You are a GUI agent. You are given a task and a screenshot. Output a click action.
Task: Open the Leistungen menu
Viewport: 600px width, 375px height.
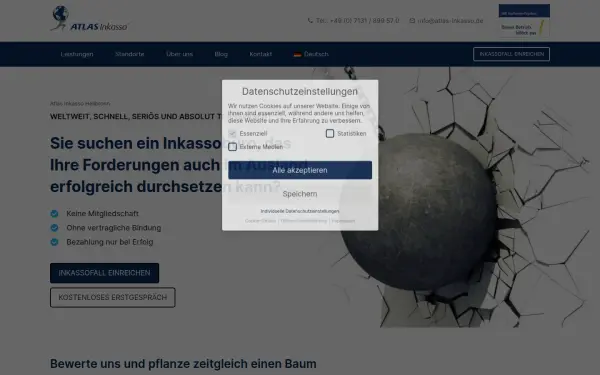pyautogui.click(x=77, y=54)
